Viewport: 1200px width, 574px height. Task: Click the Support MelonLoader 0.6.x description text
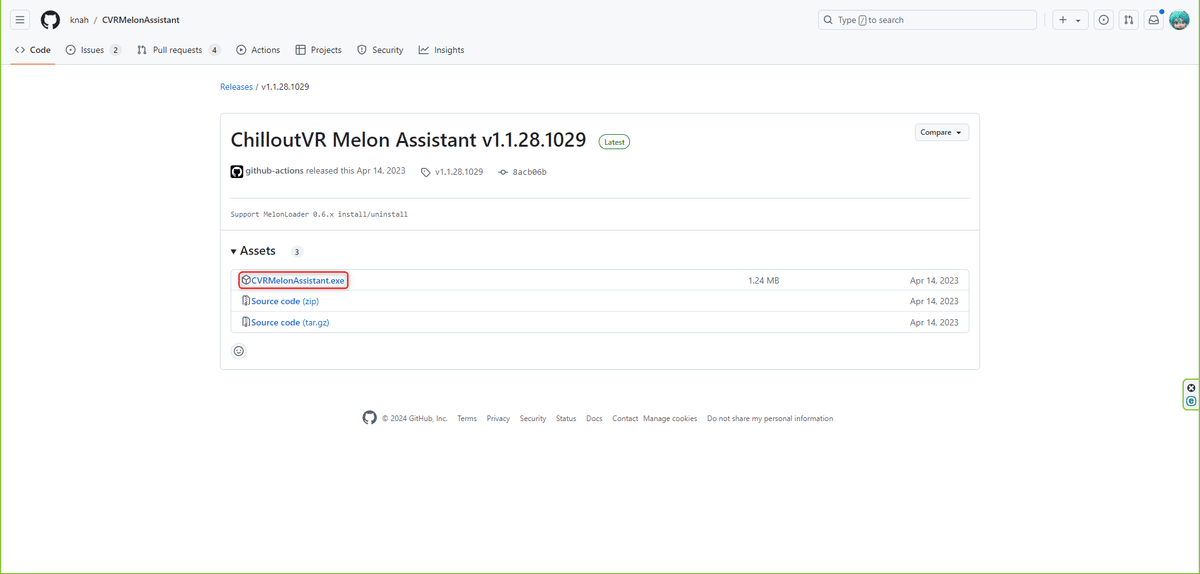click(x=319, y=214)
